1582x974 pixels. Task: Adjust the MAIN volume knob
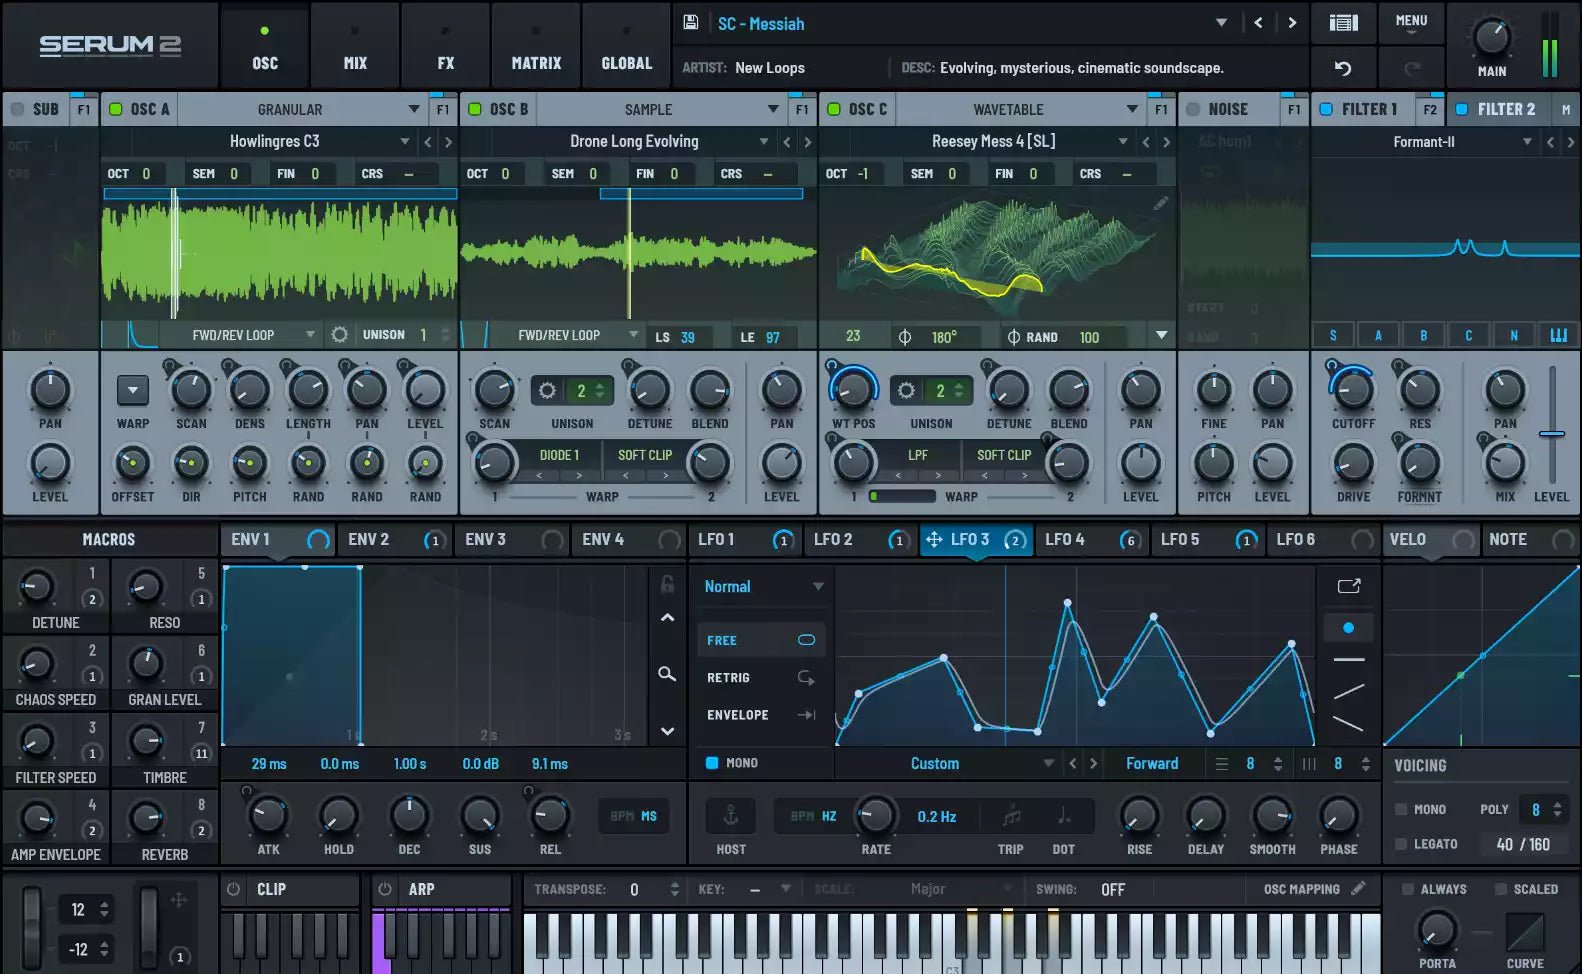1492,37
